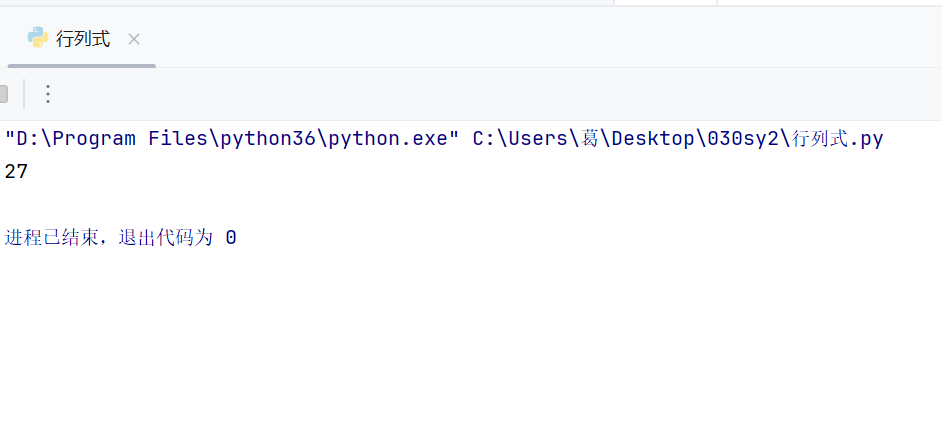
Task: Click the 行列式.py script file name
Action: coord(837,139)
